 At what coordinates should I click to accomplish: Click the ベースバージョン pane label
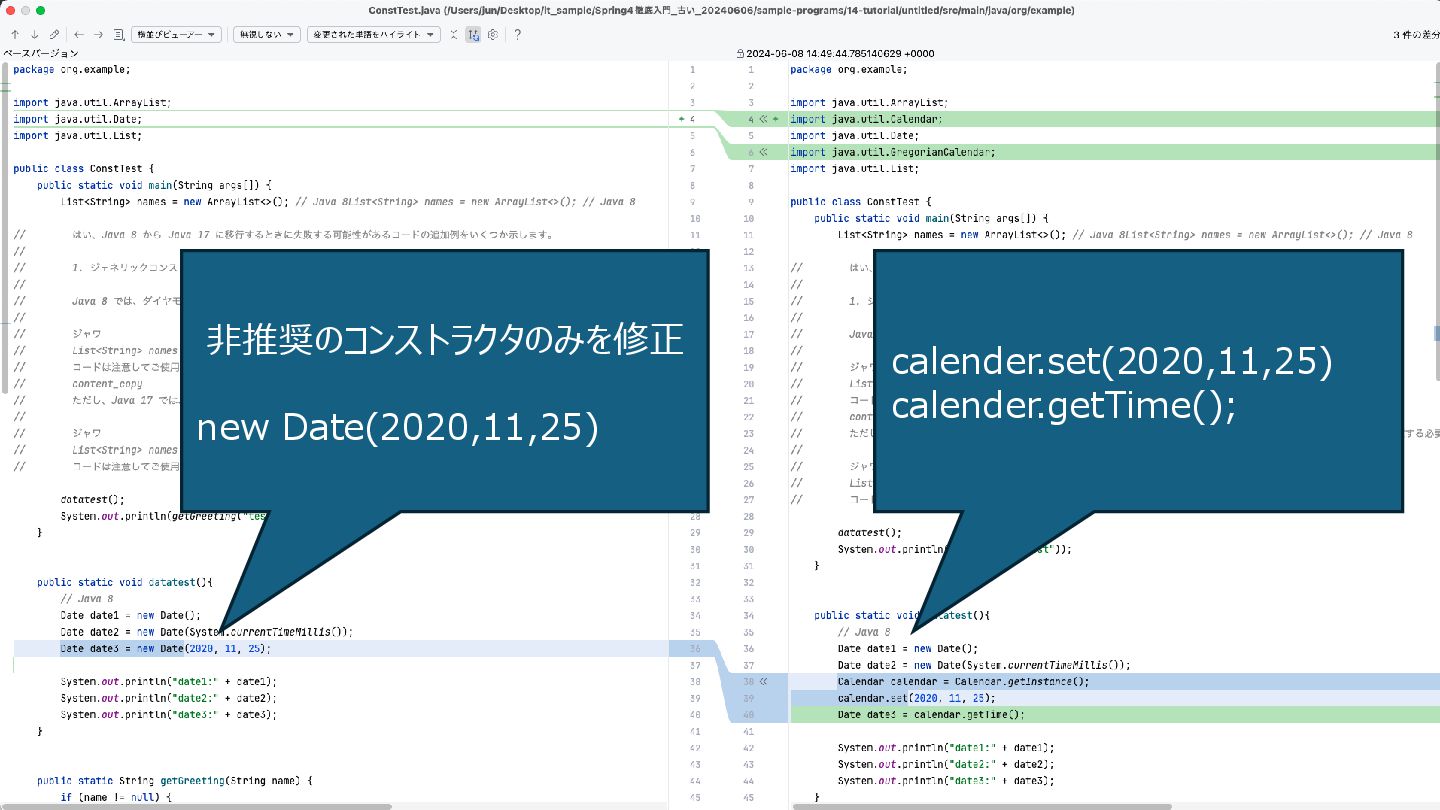(x=39, y=53)
